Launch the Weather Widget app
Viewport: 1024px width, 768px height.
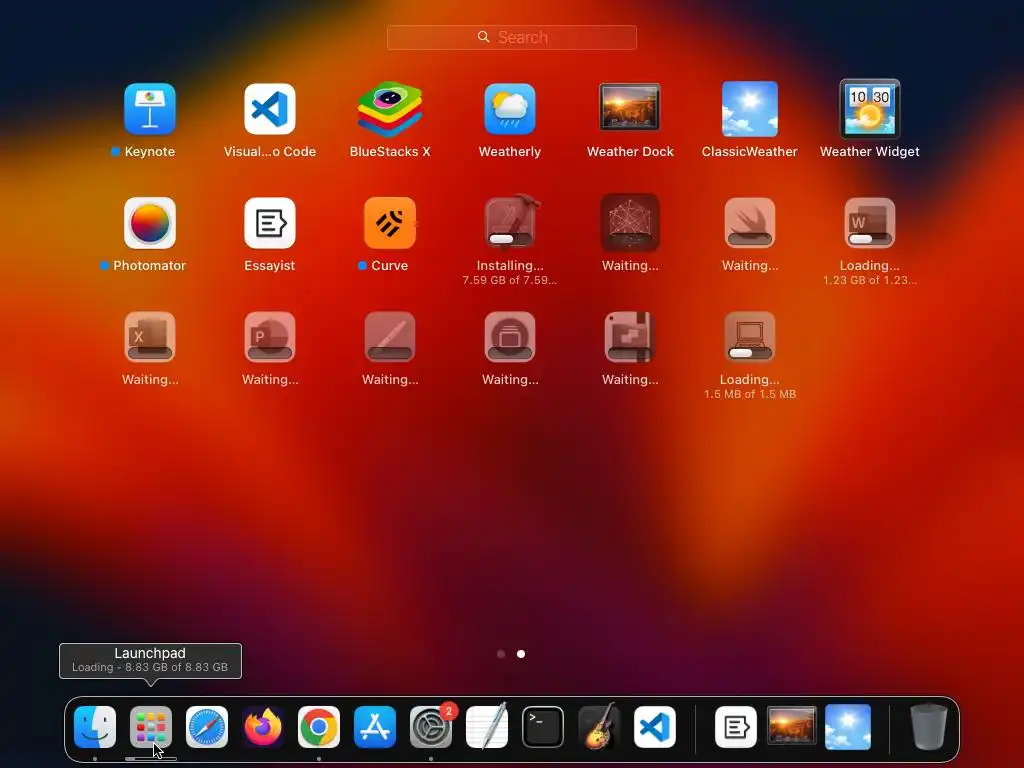(870, 108)
